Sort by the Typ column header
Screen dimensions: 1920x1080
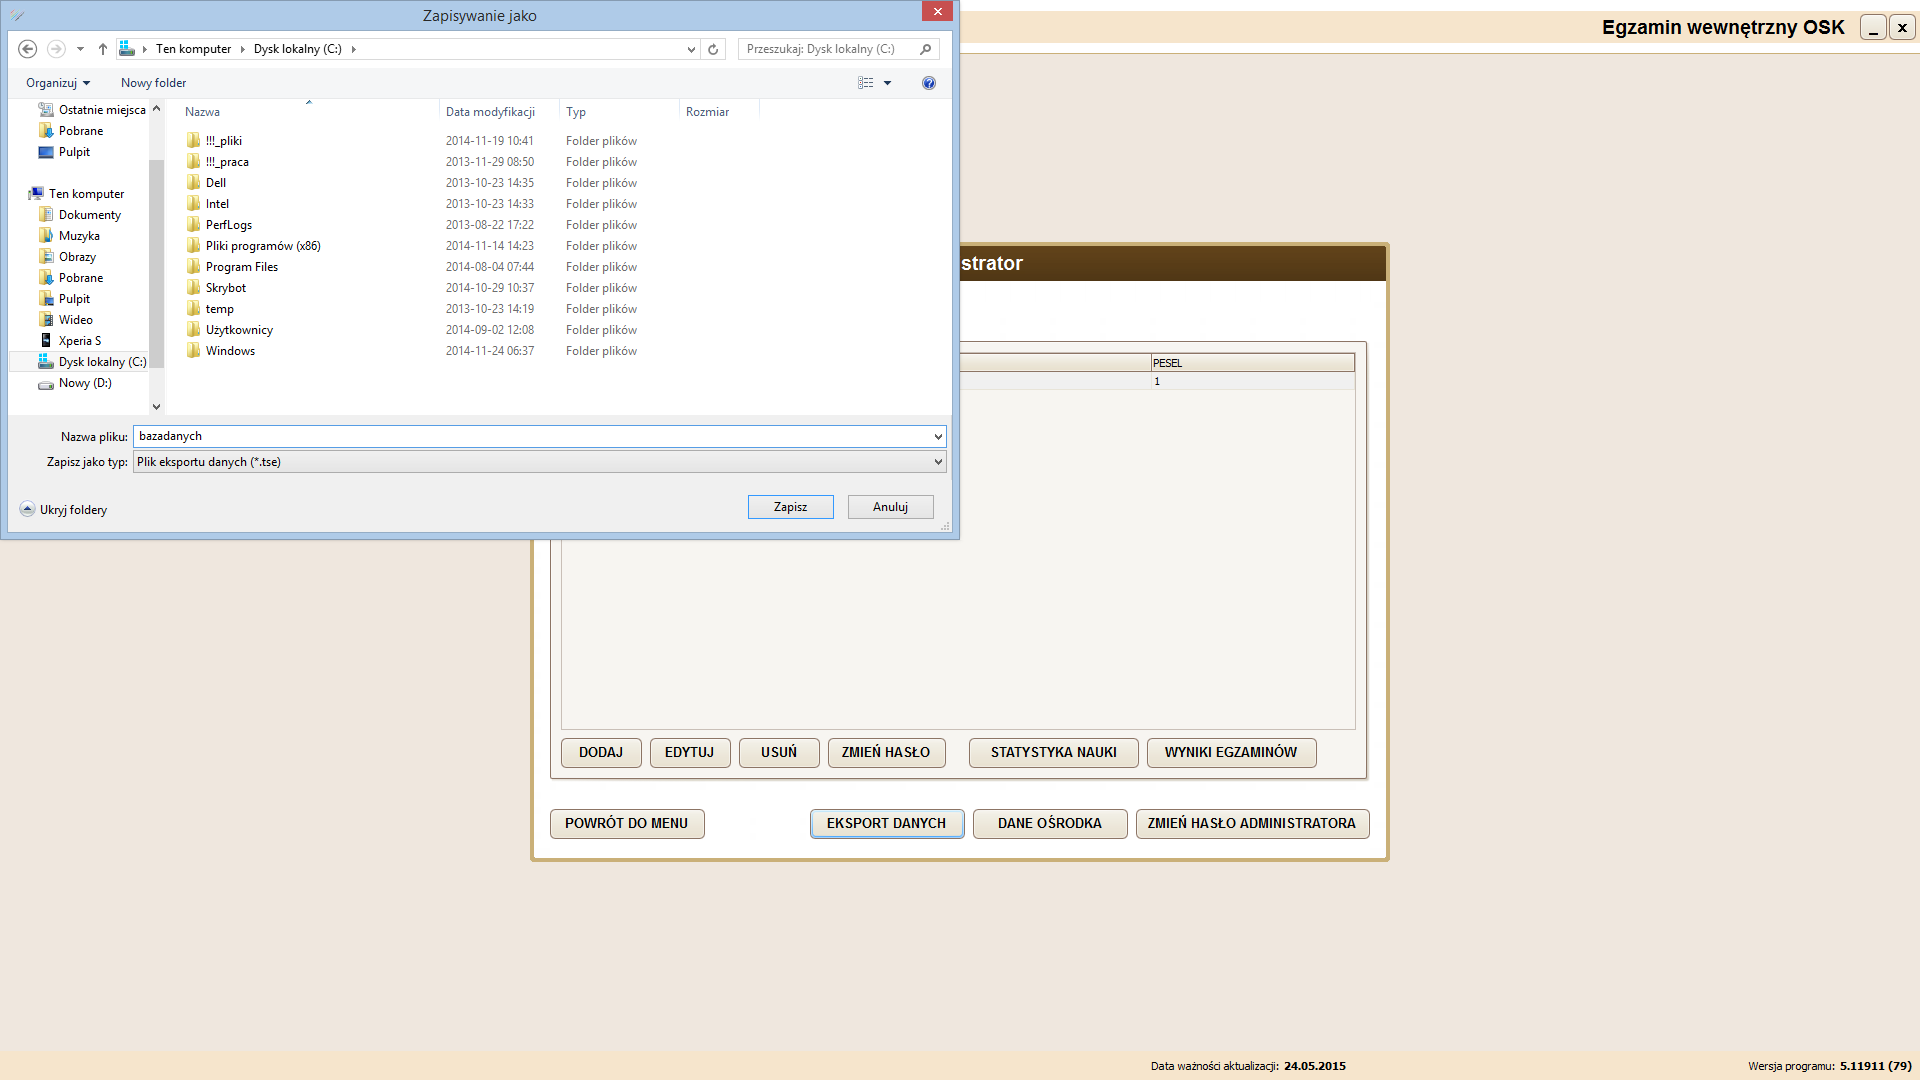pos(619,112)
